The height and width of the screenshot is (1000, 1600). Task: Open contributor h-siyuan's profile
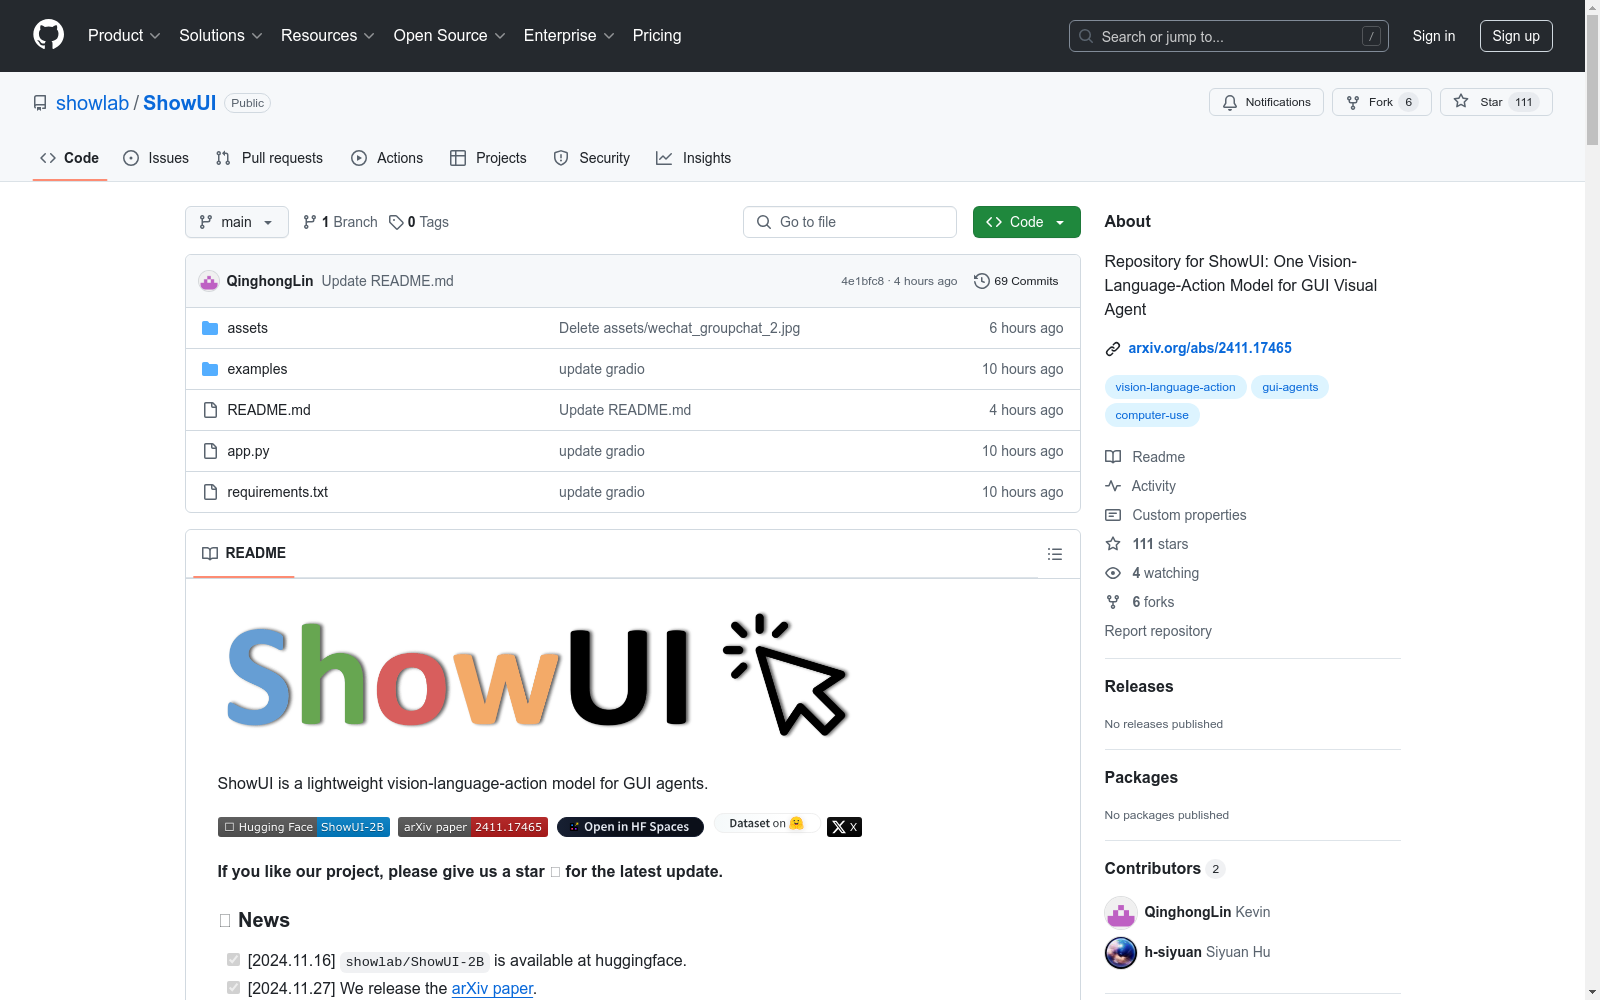coord(1173,952)
